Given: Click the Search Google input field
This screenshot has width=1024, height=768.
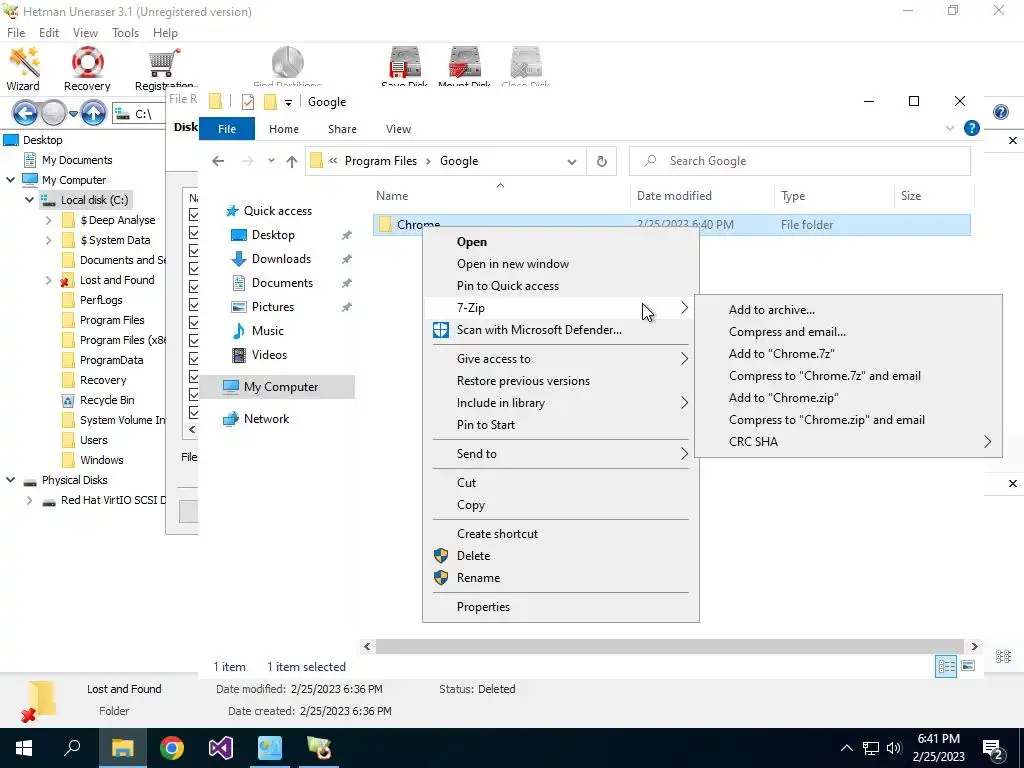Looking at the screenshot, I should (x=800, y=161).
